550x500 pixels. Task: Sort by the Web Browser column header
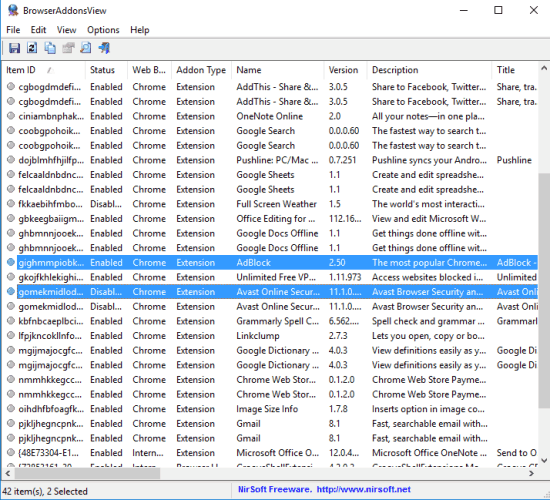pyautogui.click(x=149, y=70)
